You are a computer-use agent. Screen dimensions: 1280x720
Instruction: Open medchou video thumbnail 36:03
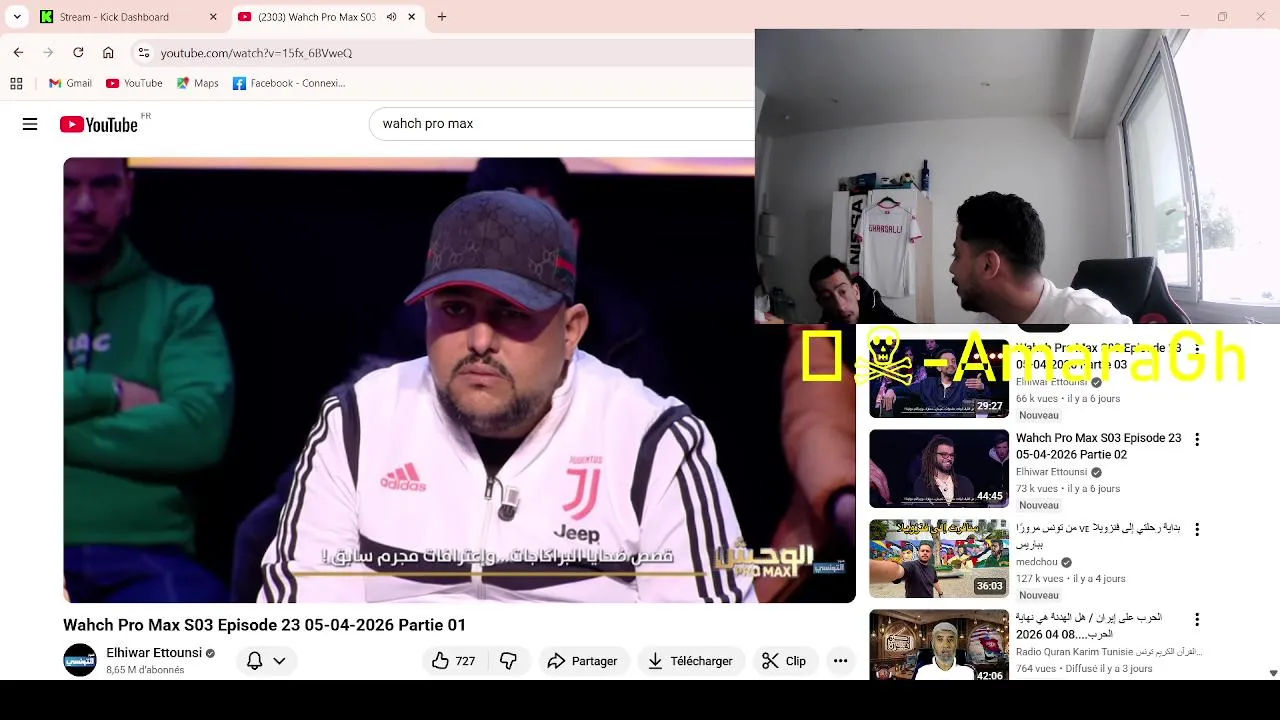[939, 559]
